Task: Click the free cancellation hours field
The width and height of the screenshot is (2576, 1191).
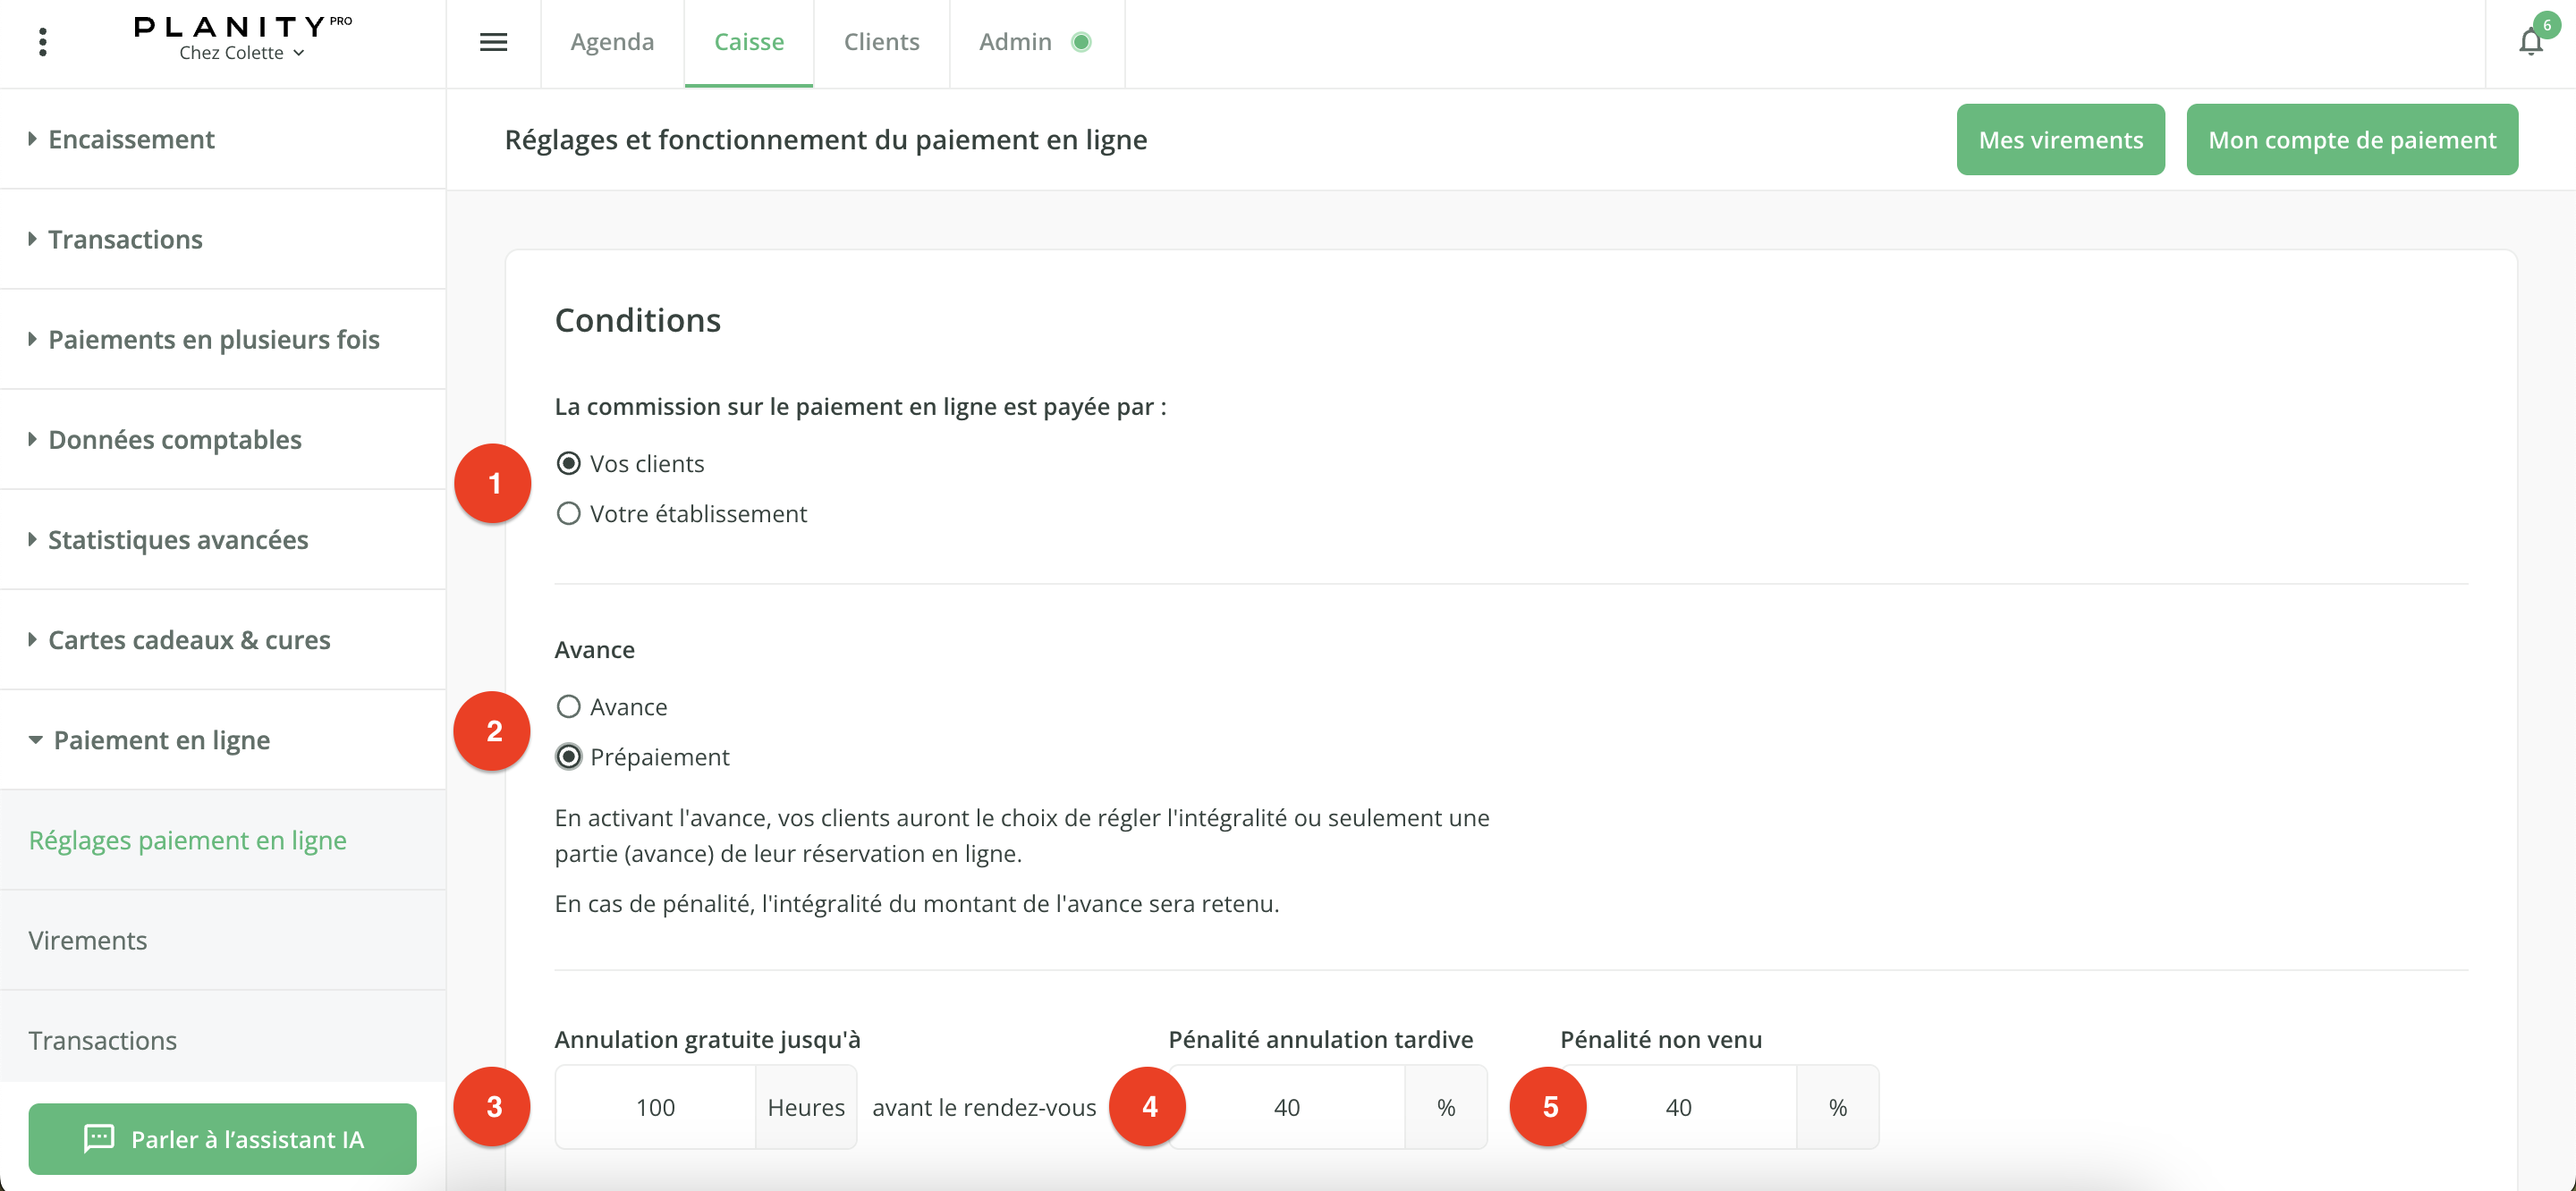Action: [x=656, y=1107]
